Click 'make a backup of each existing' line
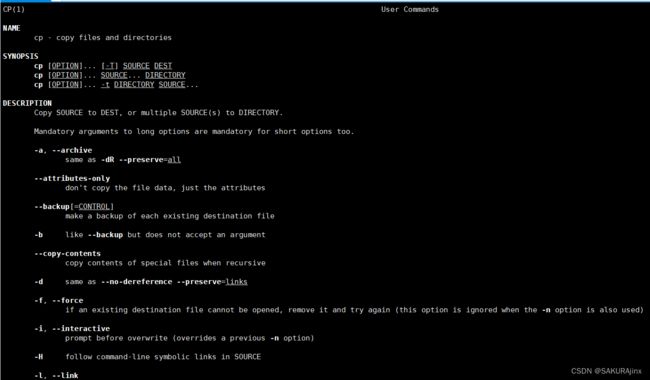 pos(170,216)
